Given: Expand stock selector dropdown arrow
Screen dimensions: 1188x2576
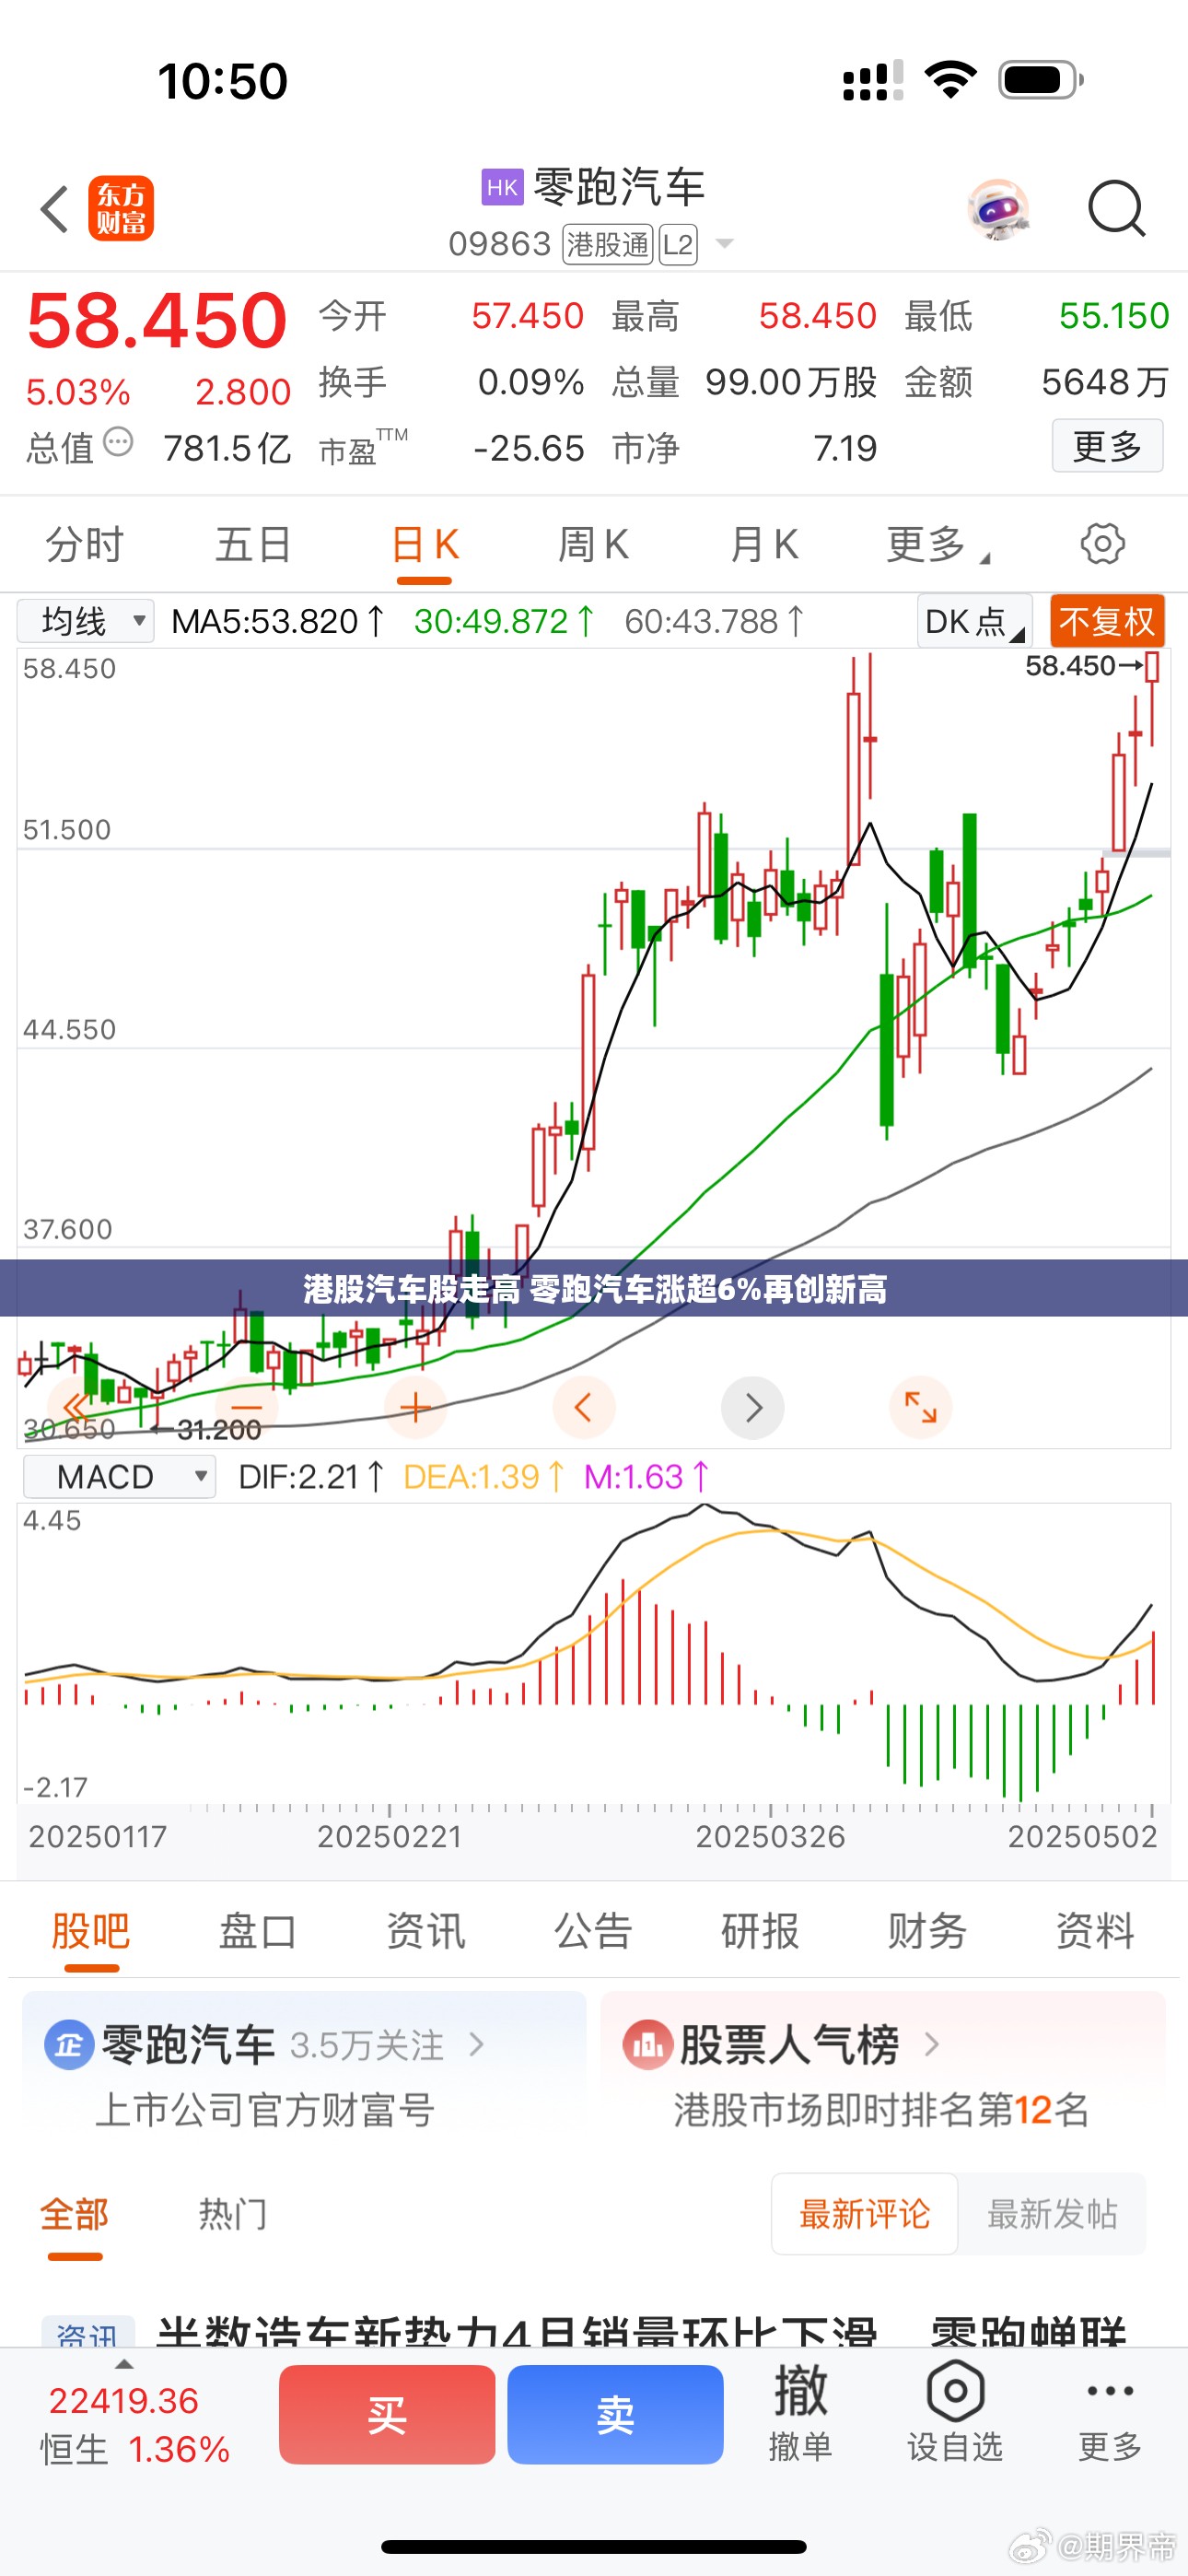Looking at the screenshot, I should tap(725, 244).
